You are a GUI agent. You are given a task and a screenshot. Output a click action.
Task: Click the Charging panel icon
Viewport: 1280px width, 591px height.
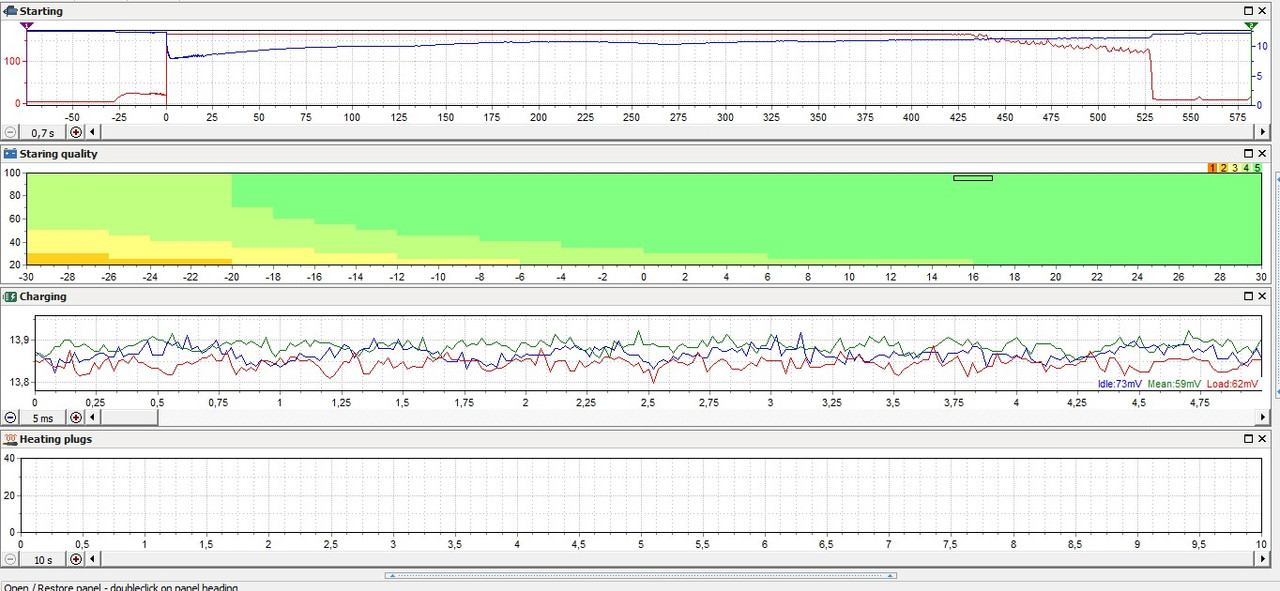10,296
